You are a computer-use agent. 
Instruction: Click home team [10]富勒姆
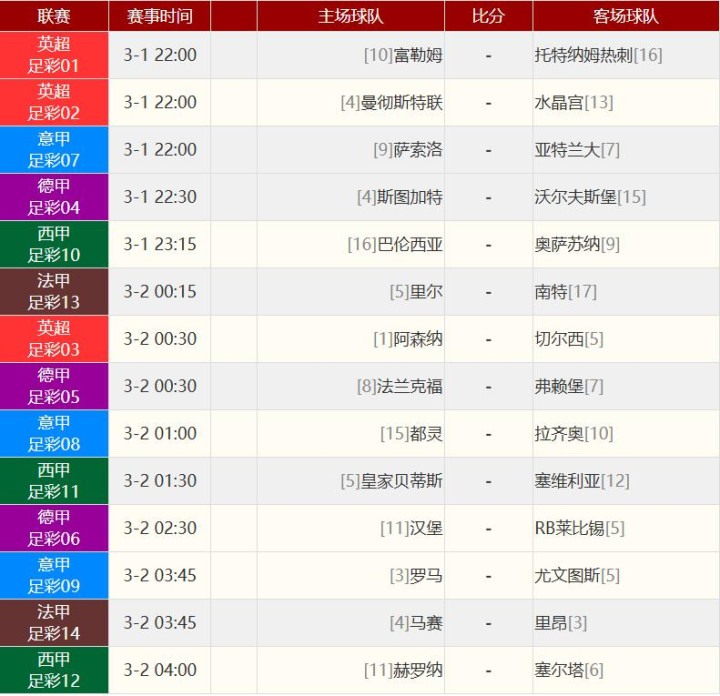tap(403, 56)
